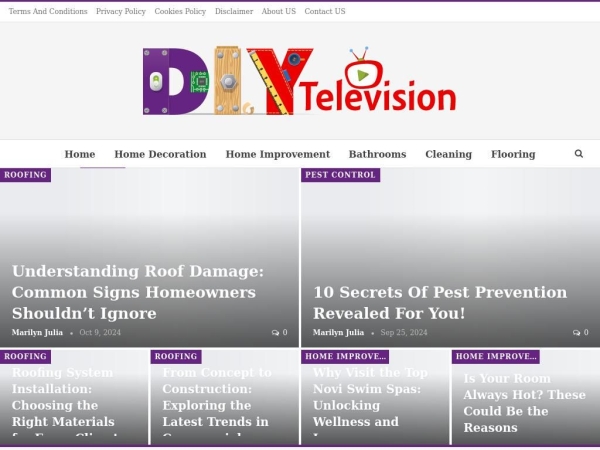
Task: Open the search icon in navigation bar
Action: (x=579, y=154)
